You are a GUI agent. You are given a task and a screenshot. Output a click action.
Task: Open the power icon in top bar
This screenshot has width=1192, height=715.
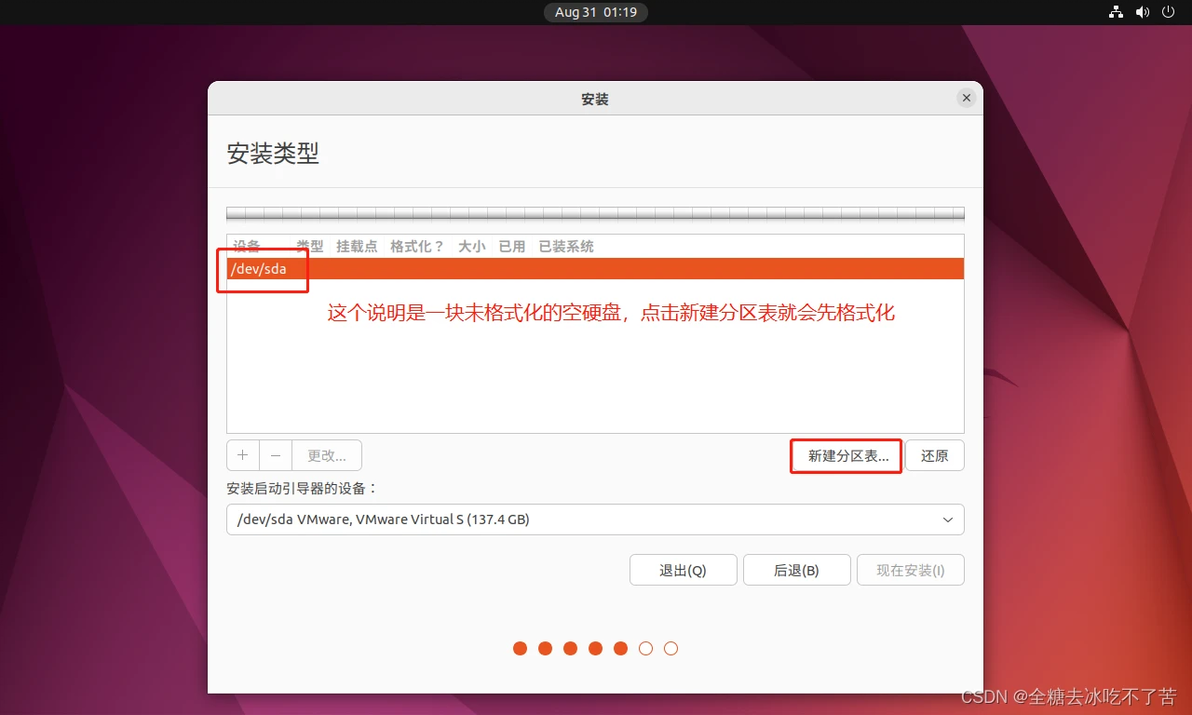pyautogui.click(x=1168, y=12)
